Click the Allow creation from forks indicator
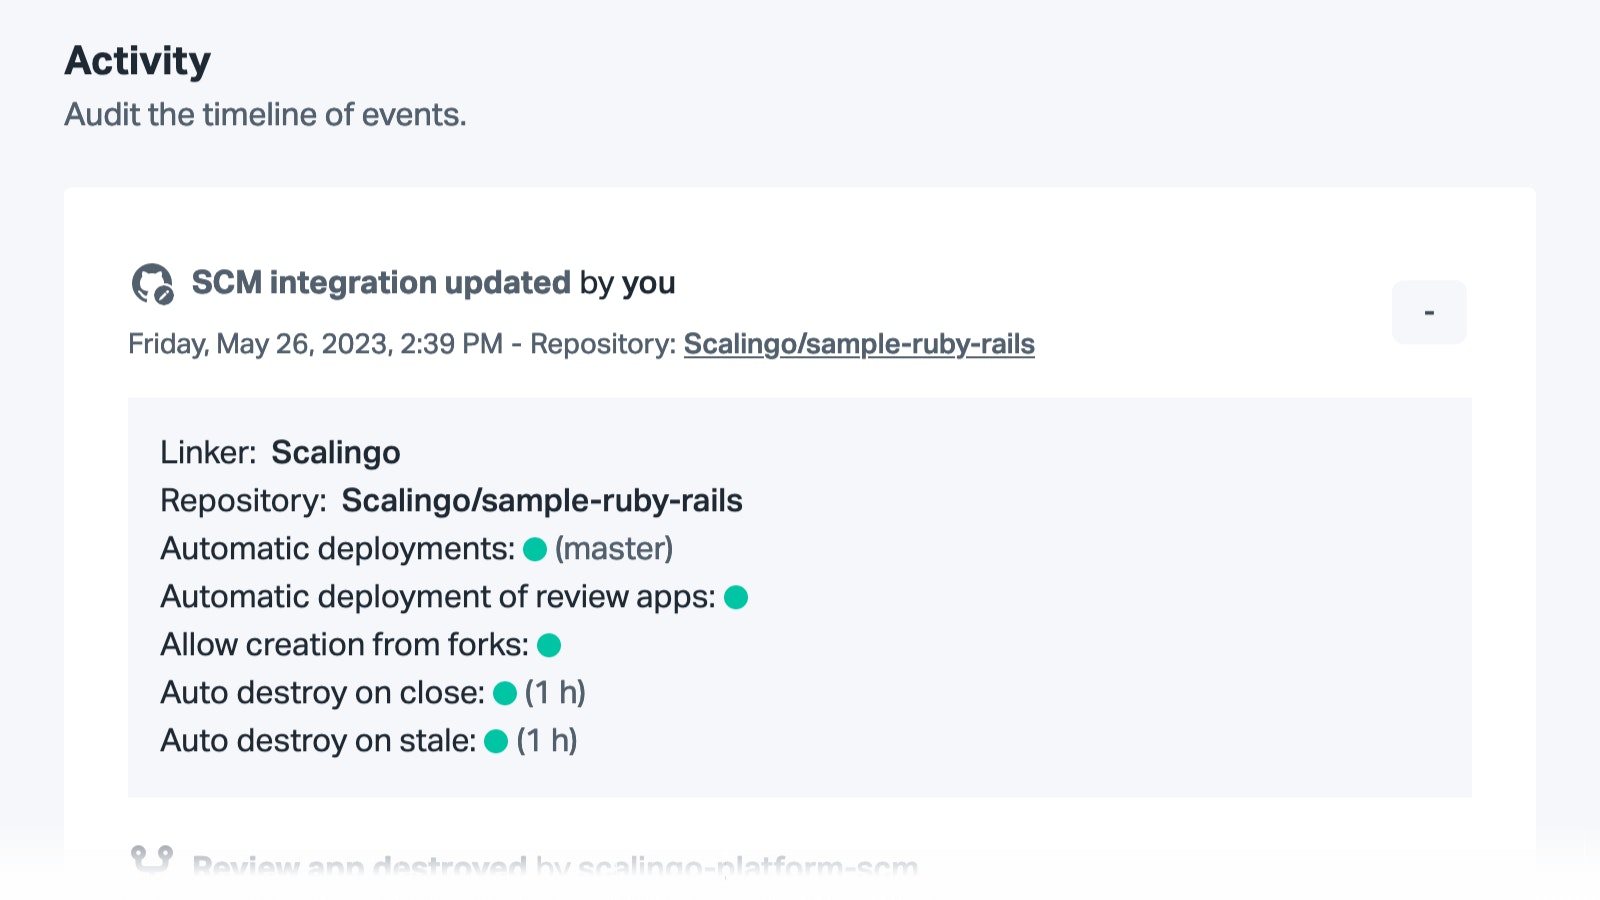 point(549,645)
